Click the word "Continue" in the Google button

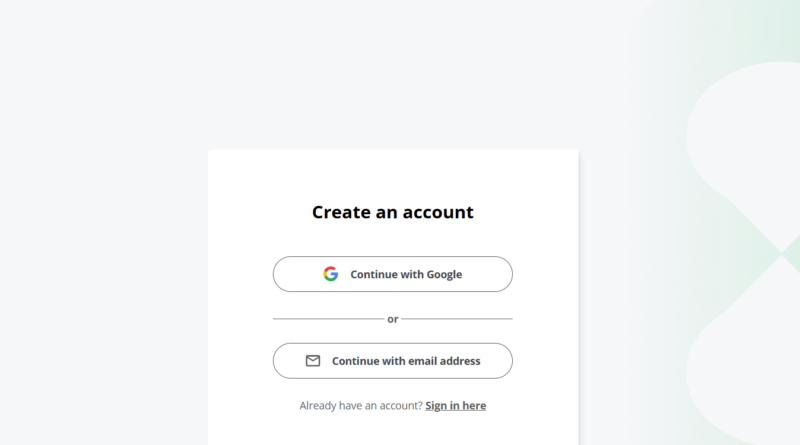tap(372, 274)
